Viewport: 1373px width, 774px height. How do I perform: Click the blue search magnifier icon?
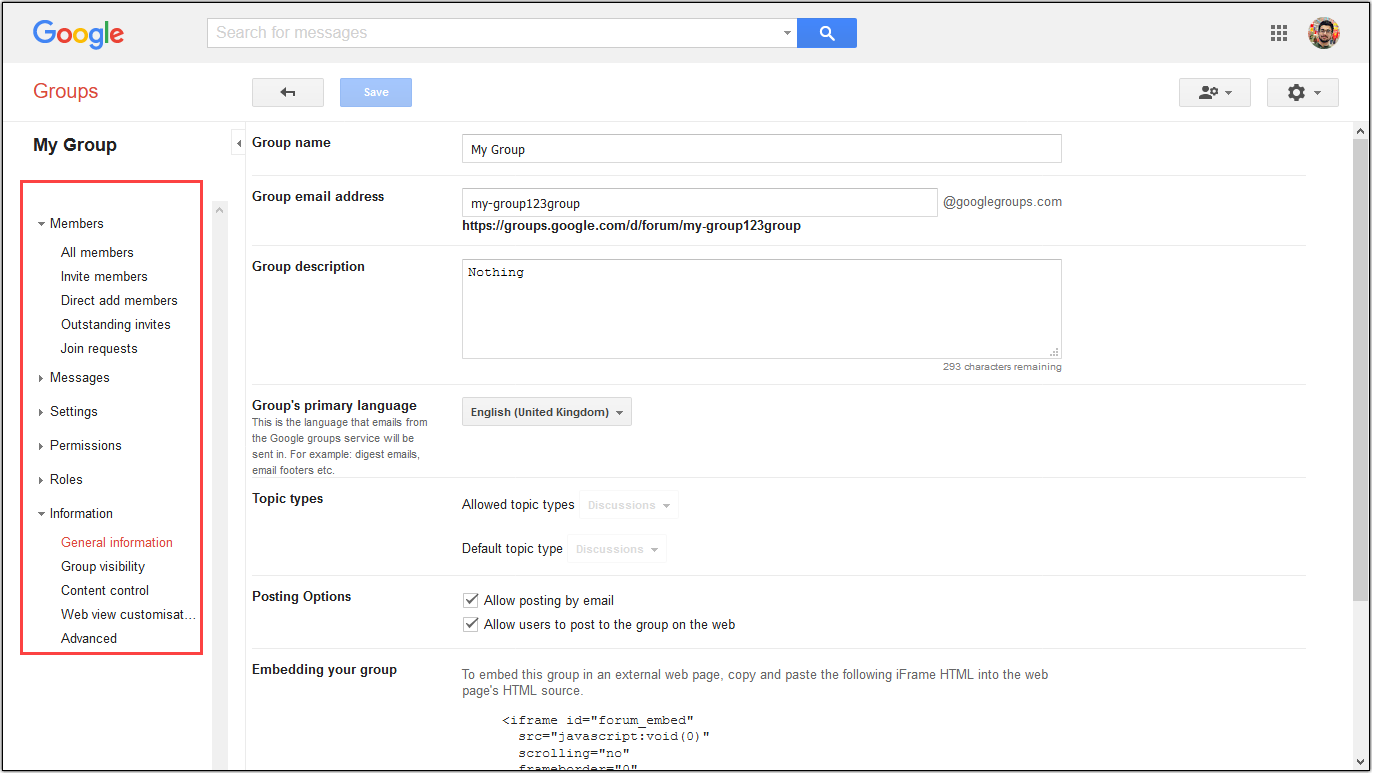(x=826, y=32)
